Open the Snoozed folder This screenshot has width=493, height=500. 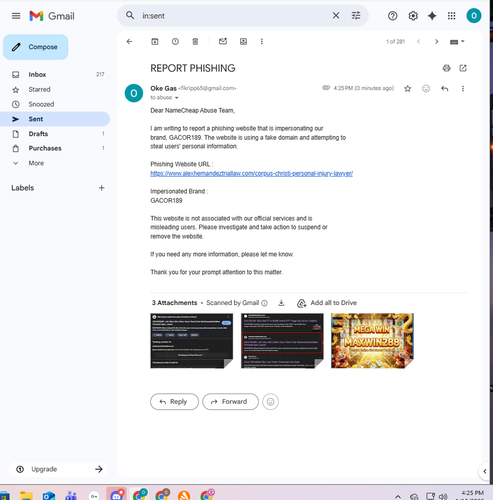click(x=55, y=104)
